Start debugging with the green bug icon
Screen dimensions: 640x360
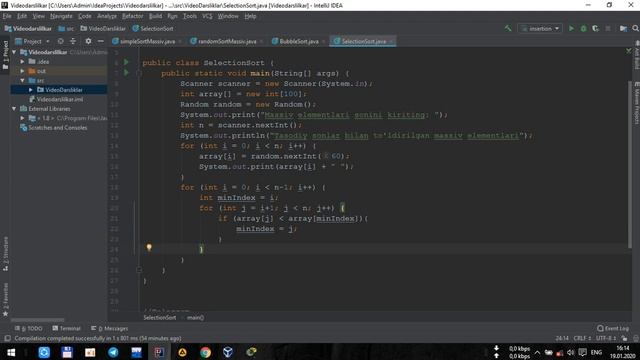click(x=583, y=29)
